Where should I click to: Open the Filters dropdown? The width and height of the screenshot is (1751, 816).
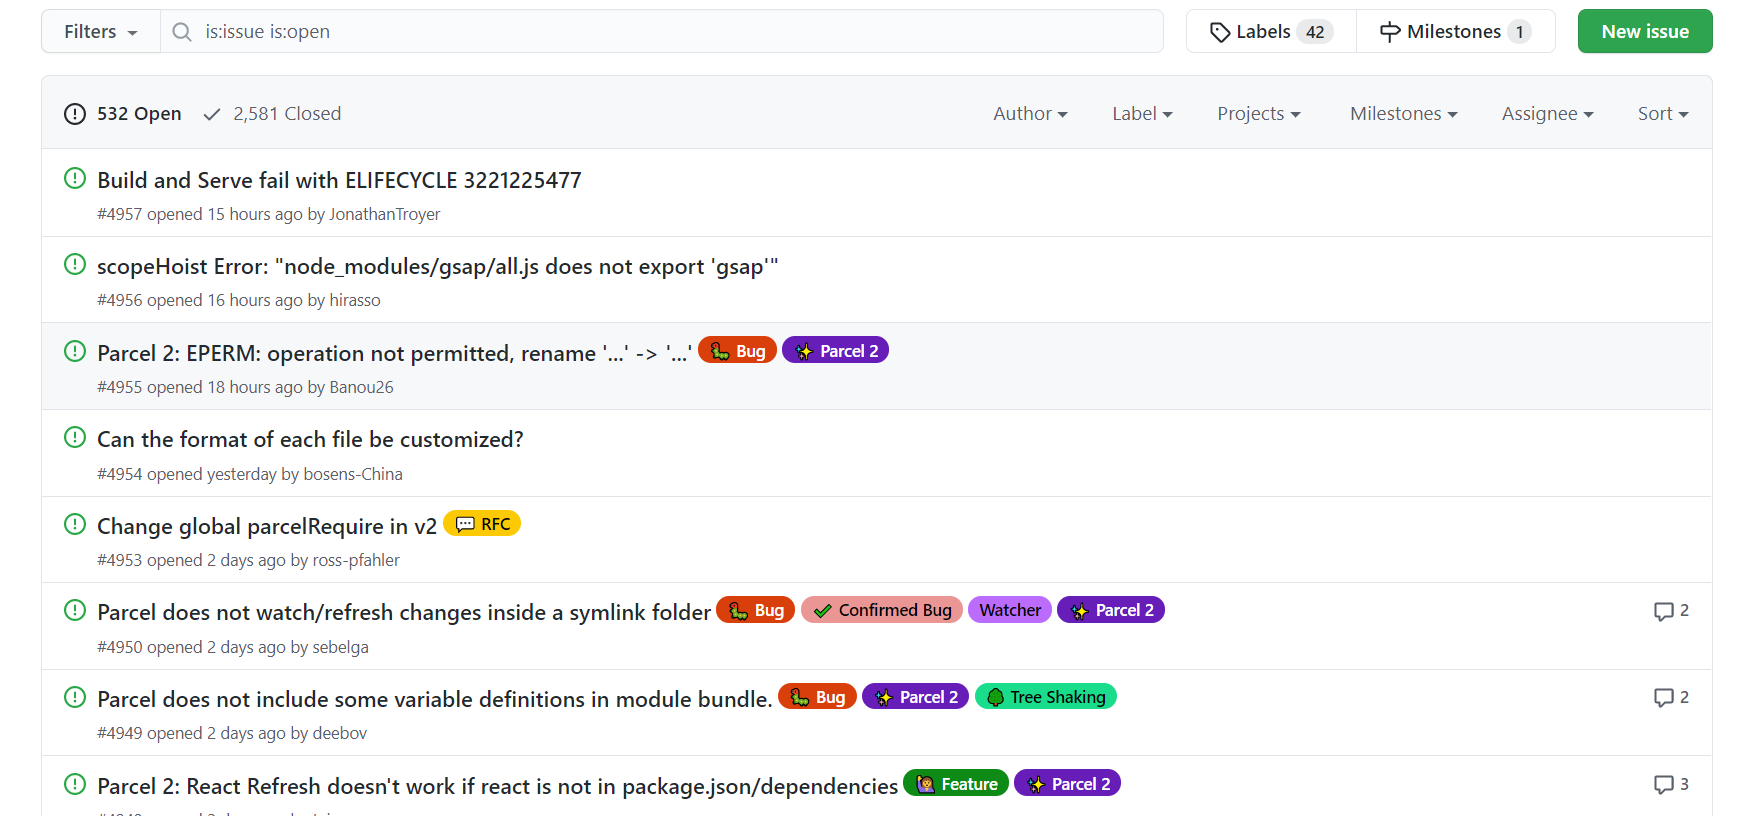coord(100,32)
